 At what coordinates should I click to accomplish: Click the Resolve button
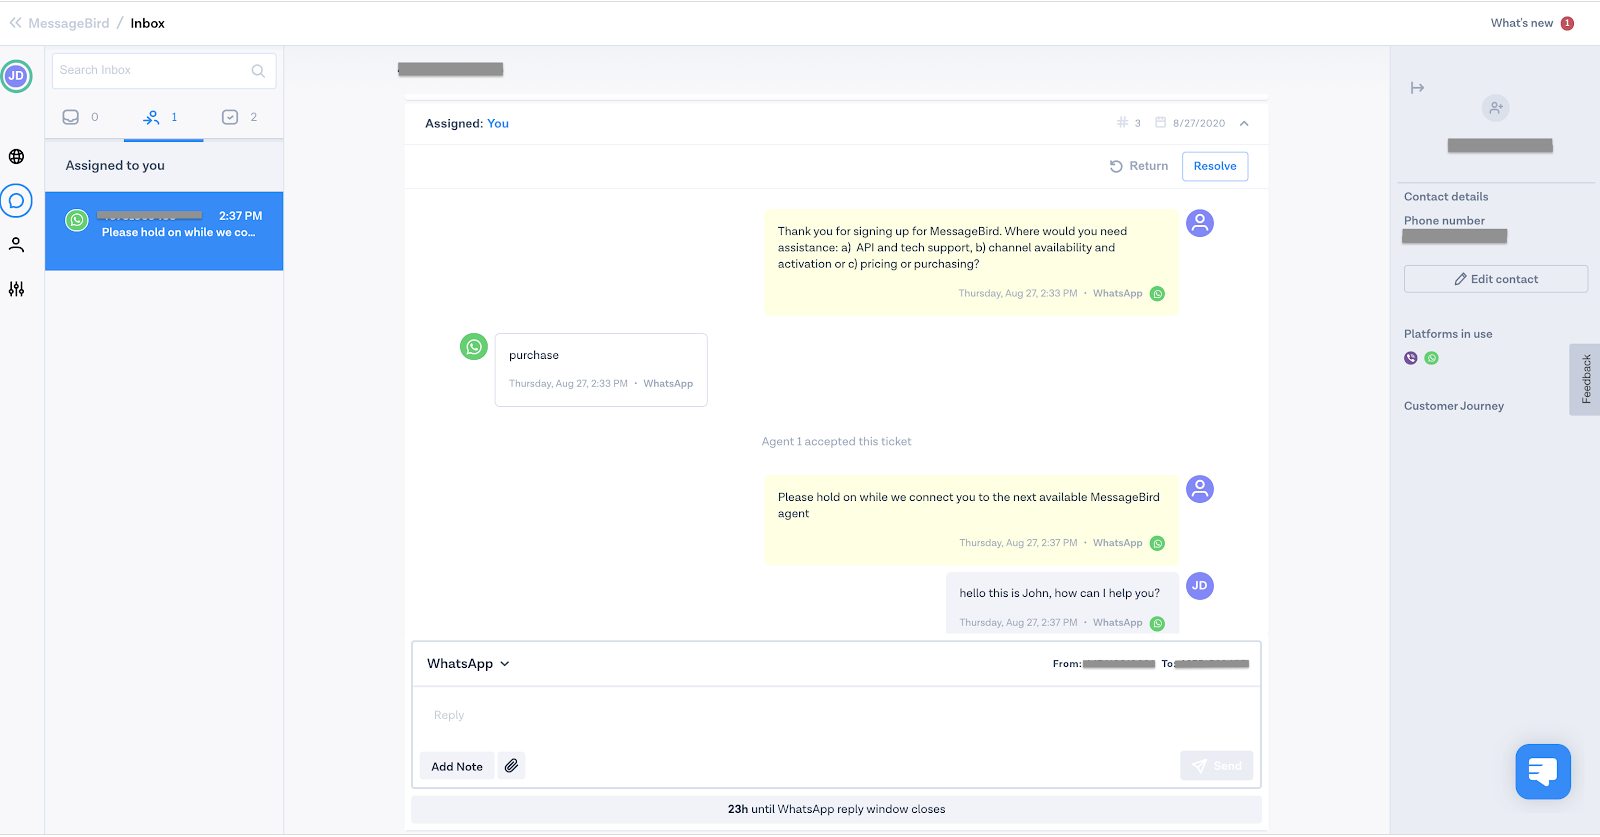click(1215, 166)
